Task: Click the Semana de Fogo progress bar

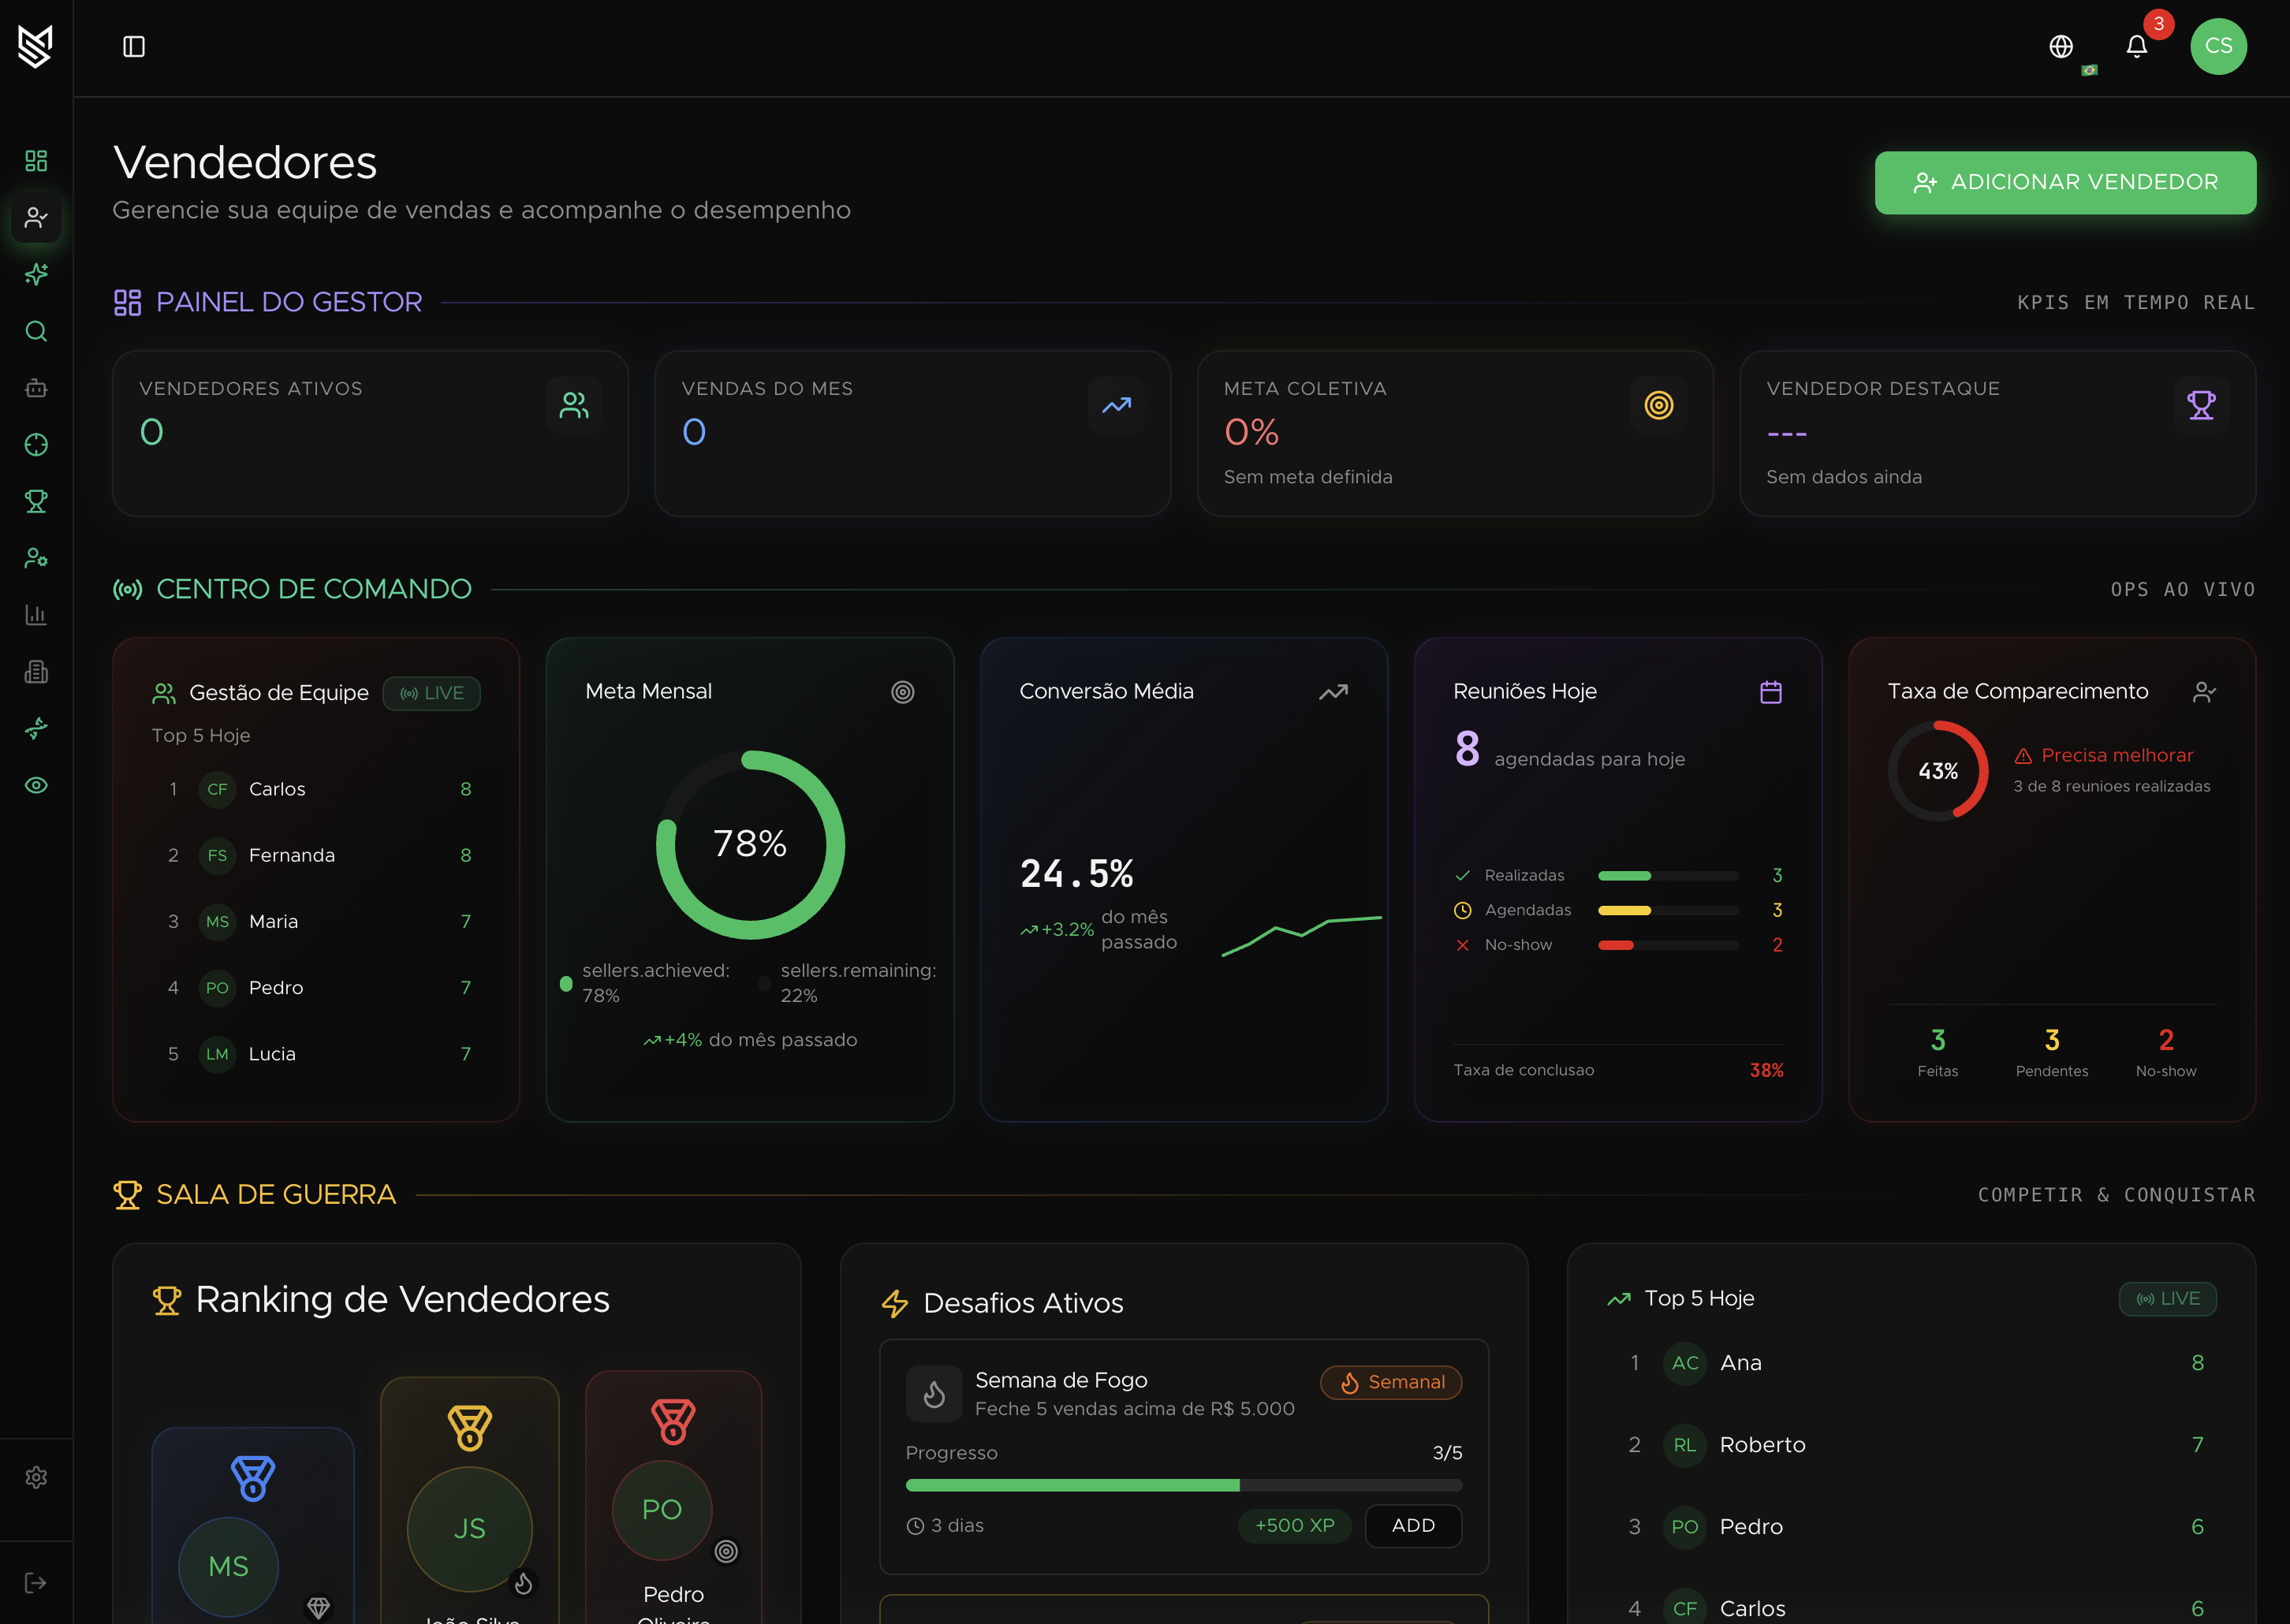Action: (1183, 1485)
